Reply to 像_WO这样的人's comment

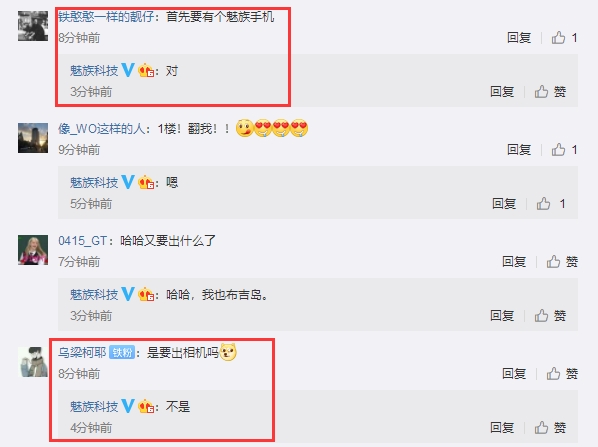(x=519, y=150)
